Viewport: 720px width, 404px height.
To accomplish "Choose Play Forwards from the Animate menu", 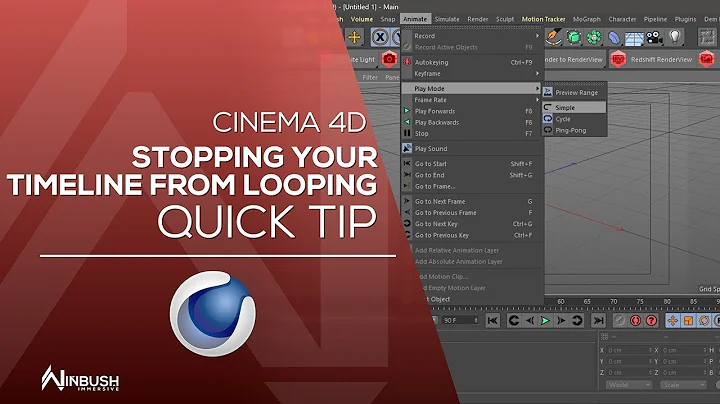I will click(x=473, y=111).
